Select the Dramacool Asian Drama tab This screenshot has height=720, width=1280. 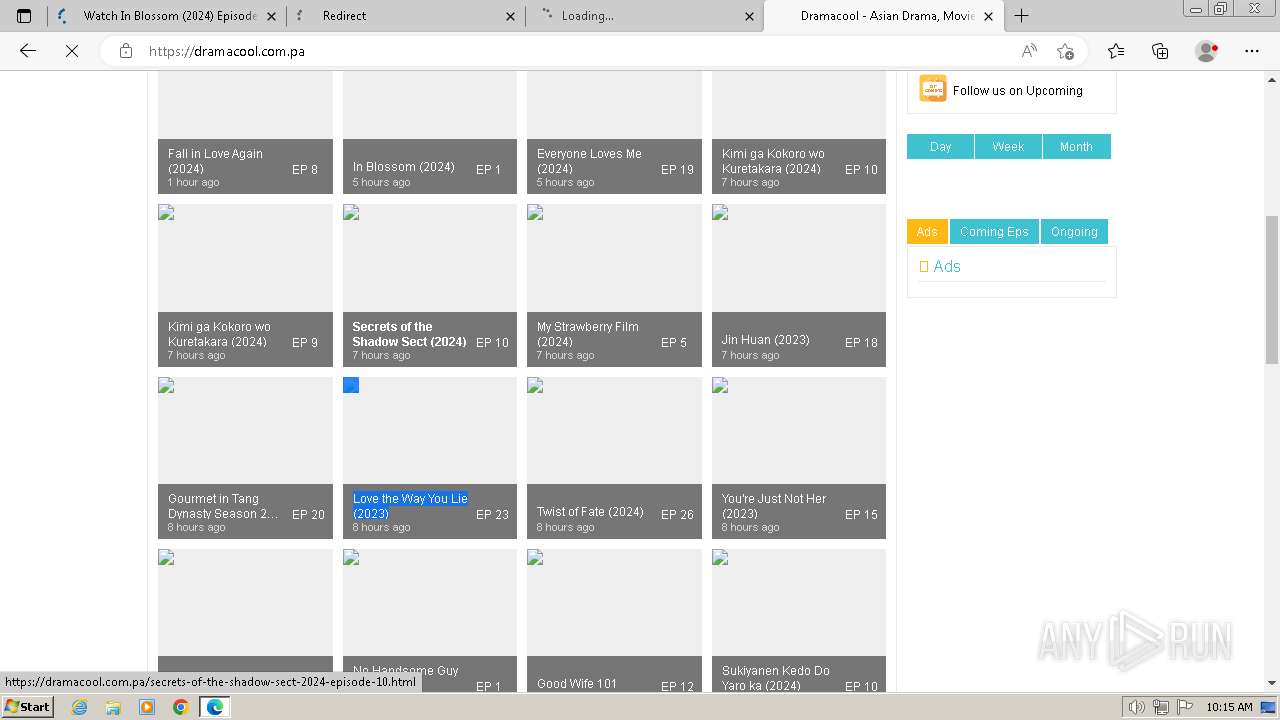(884, 16)
